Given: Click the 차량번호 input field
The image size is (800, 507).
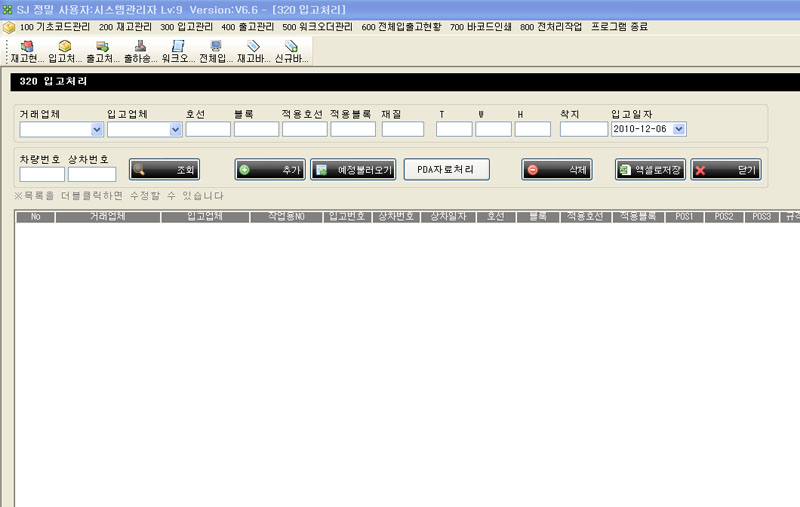Looking at the screenshot, I should [41, 175].
